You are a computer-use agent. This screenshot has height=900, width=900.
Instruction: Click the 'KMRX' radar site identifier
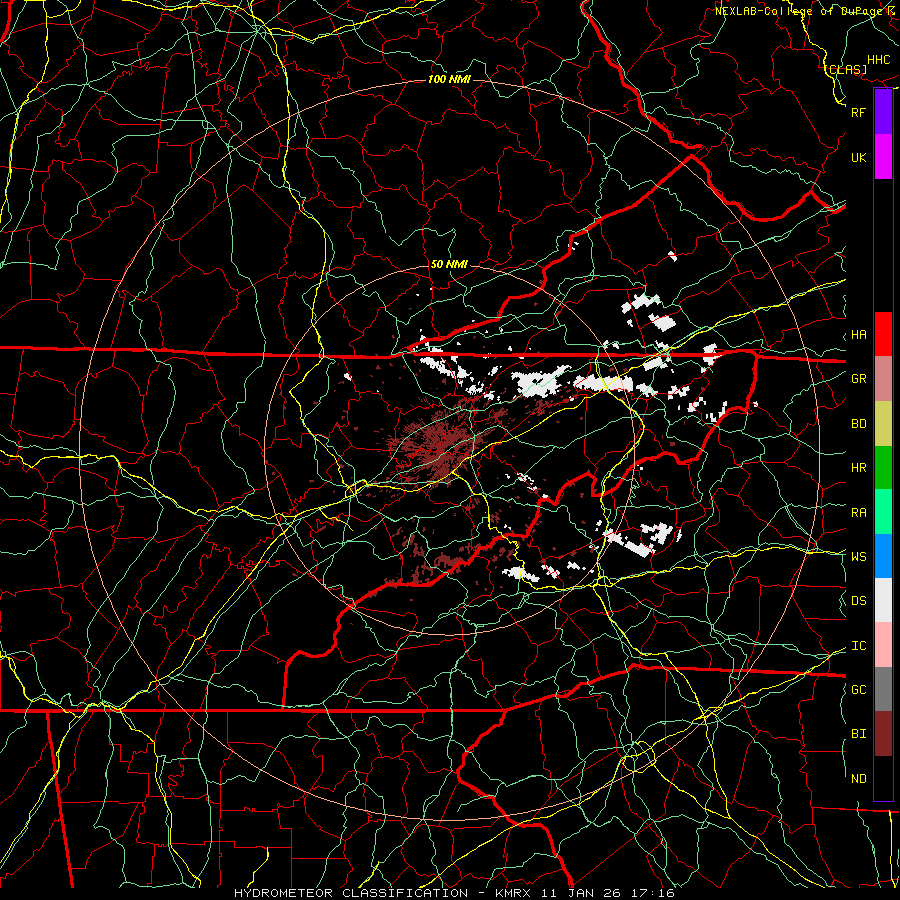[513, 893]
